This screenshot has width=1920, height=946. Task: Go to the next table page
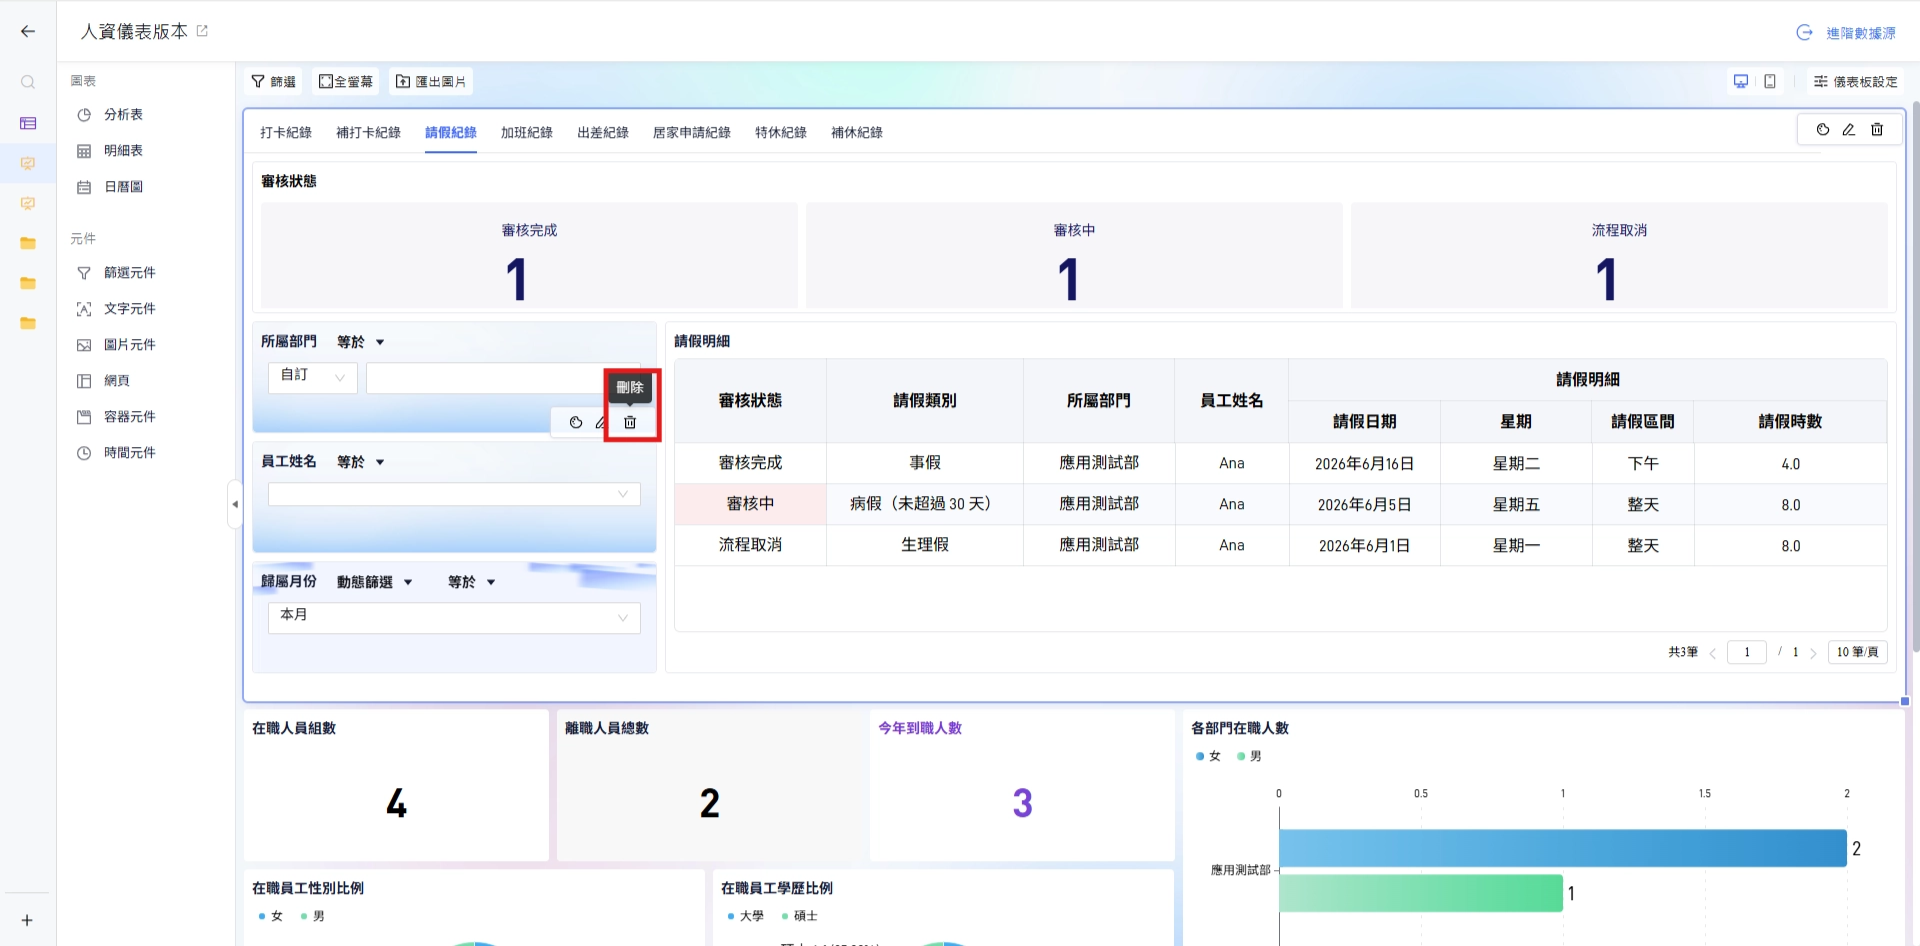point(1813,653)
